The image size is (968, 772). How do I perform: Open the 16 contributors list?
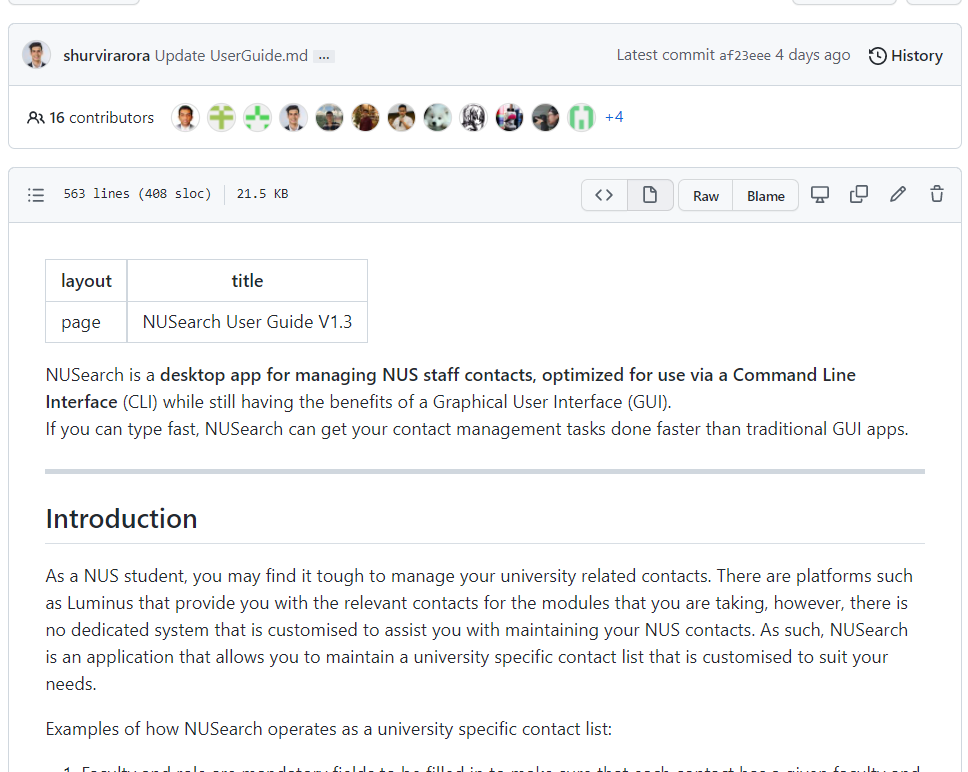[x=90, y=117]
